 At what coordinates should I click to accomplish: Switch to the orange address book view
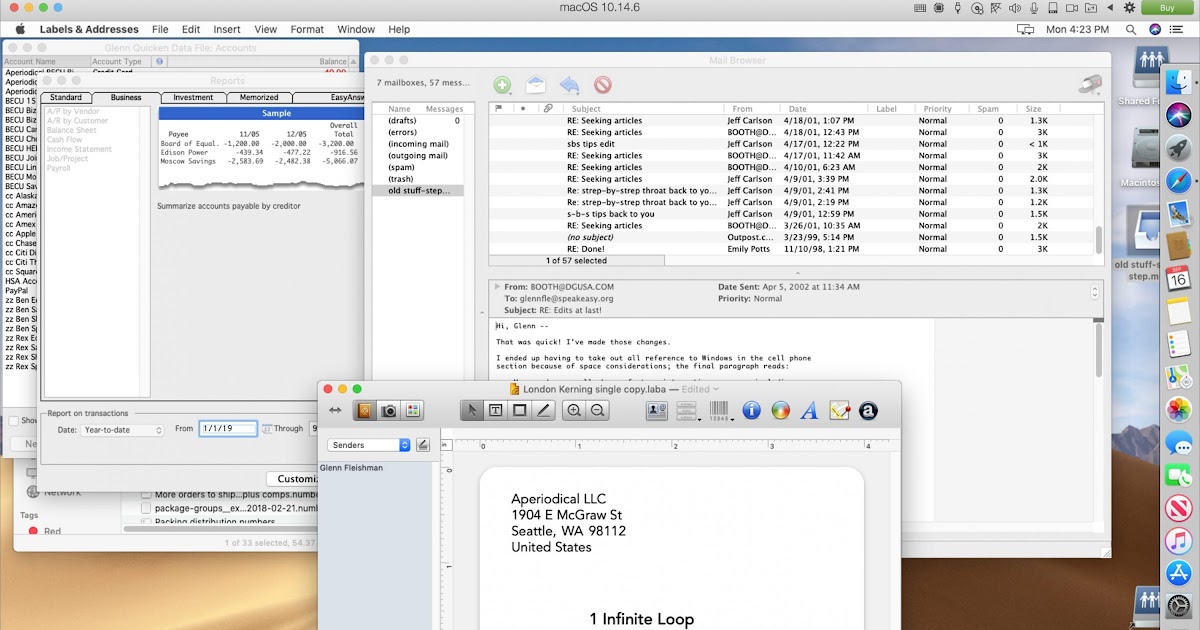pos(365,410)
